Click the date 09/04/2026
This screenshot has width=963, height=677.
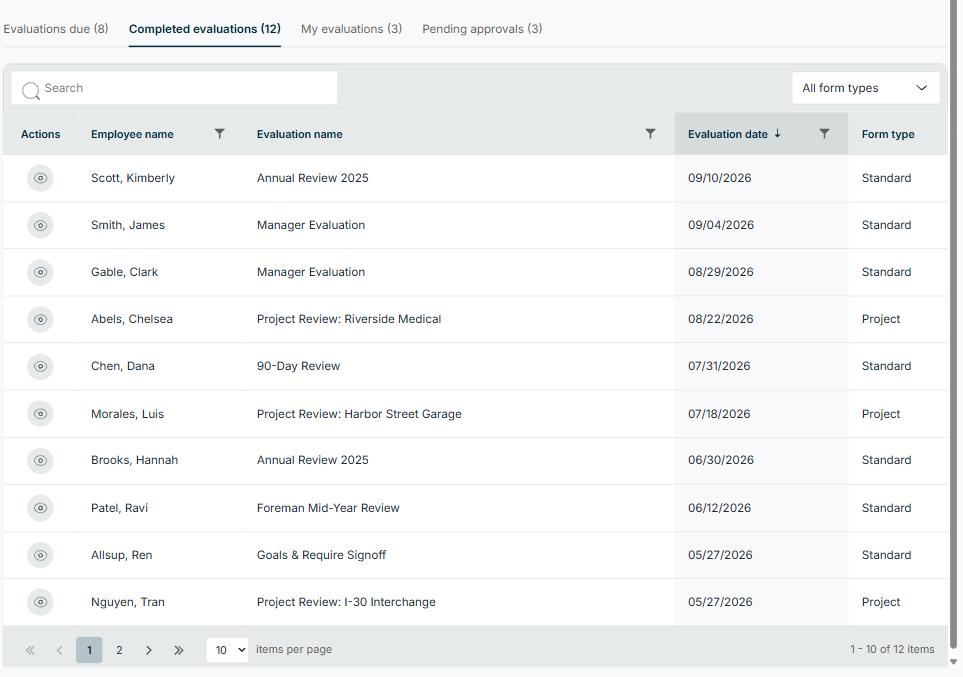click(721, 225)
